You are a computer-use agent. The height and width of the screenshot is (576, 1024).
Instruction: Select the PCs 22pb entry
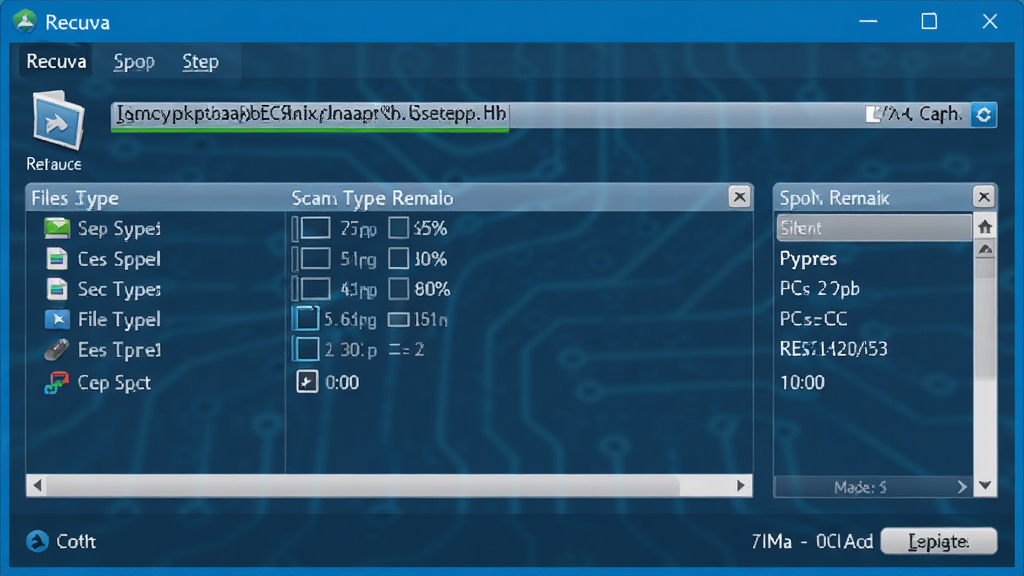click(820, 289)
